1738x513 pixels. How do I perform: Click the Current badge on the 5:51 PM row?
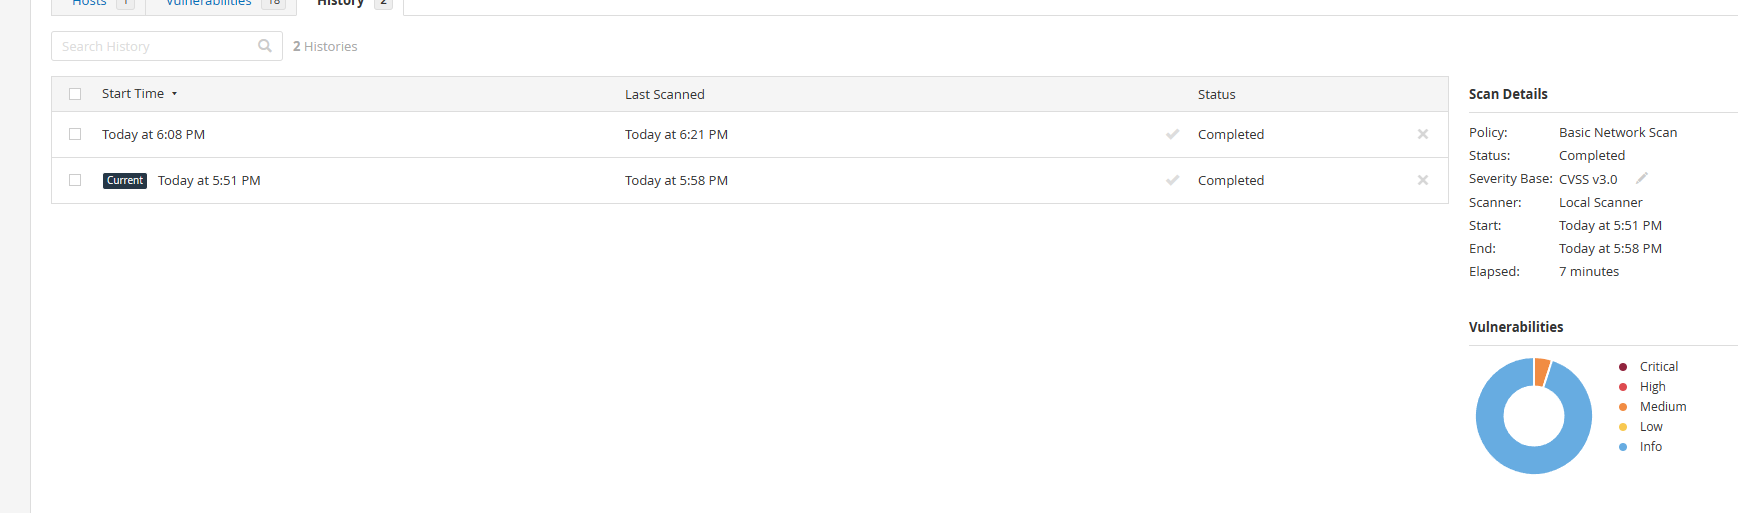(125, 181)
